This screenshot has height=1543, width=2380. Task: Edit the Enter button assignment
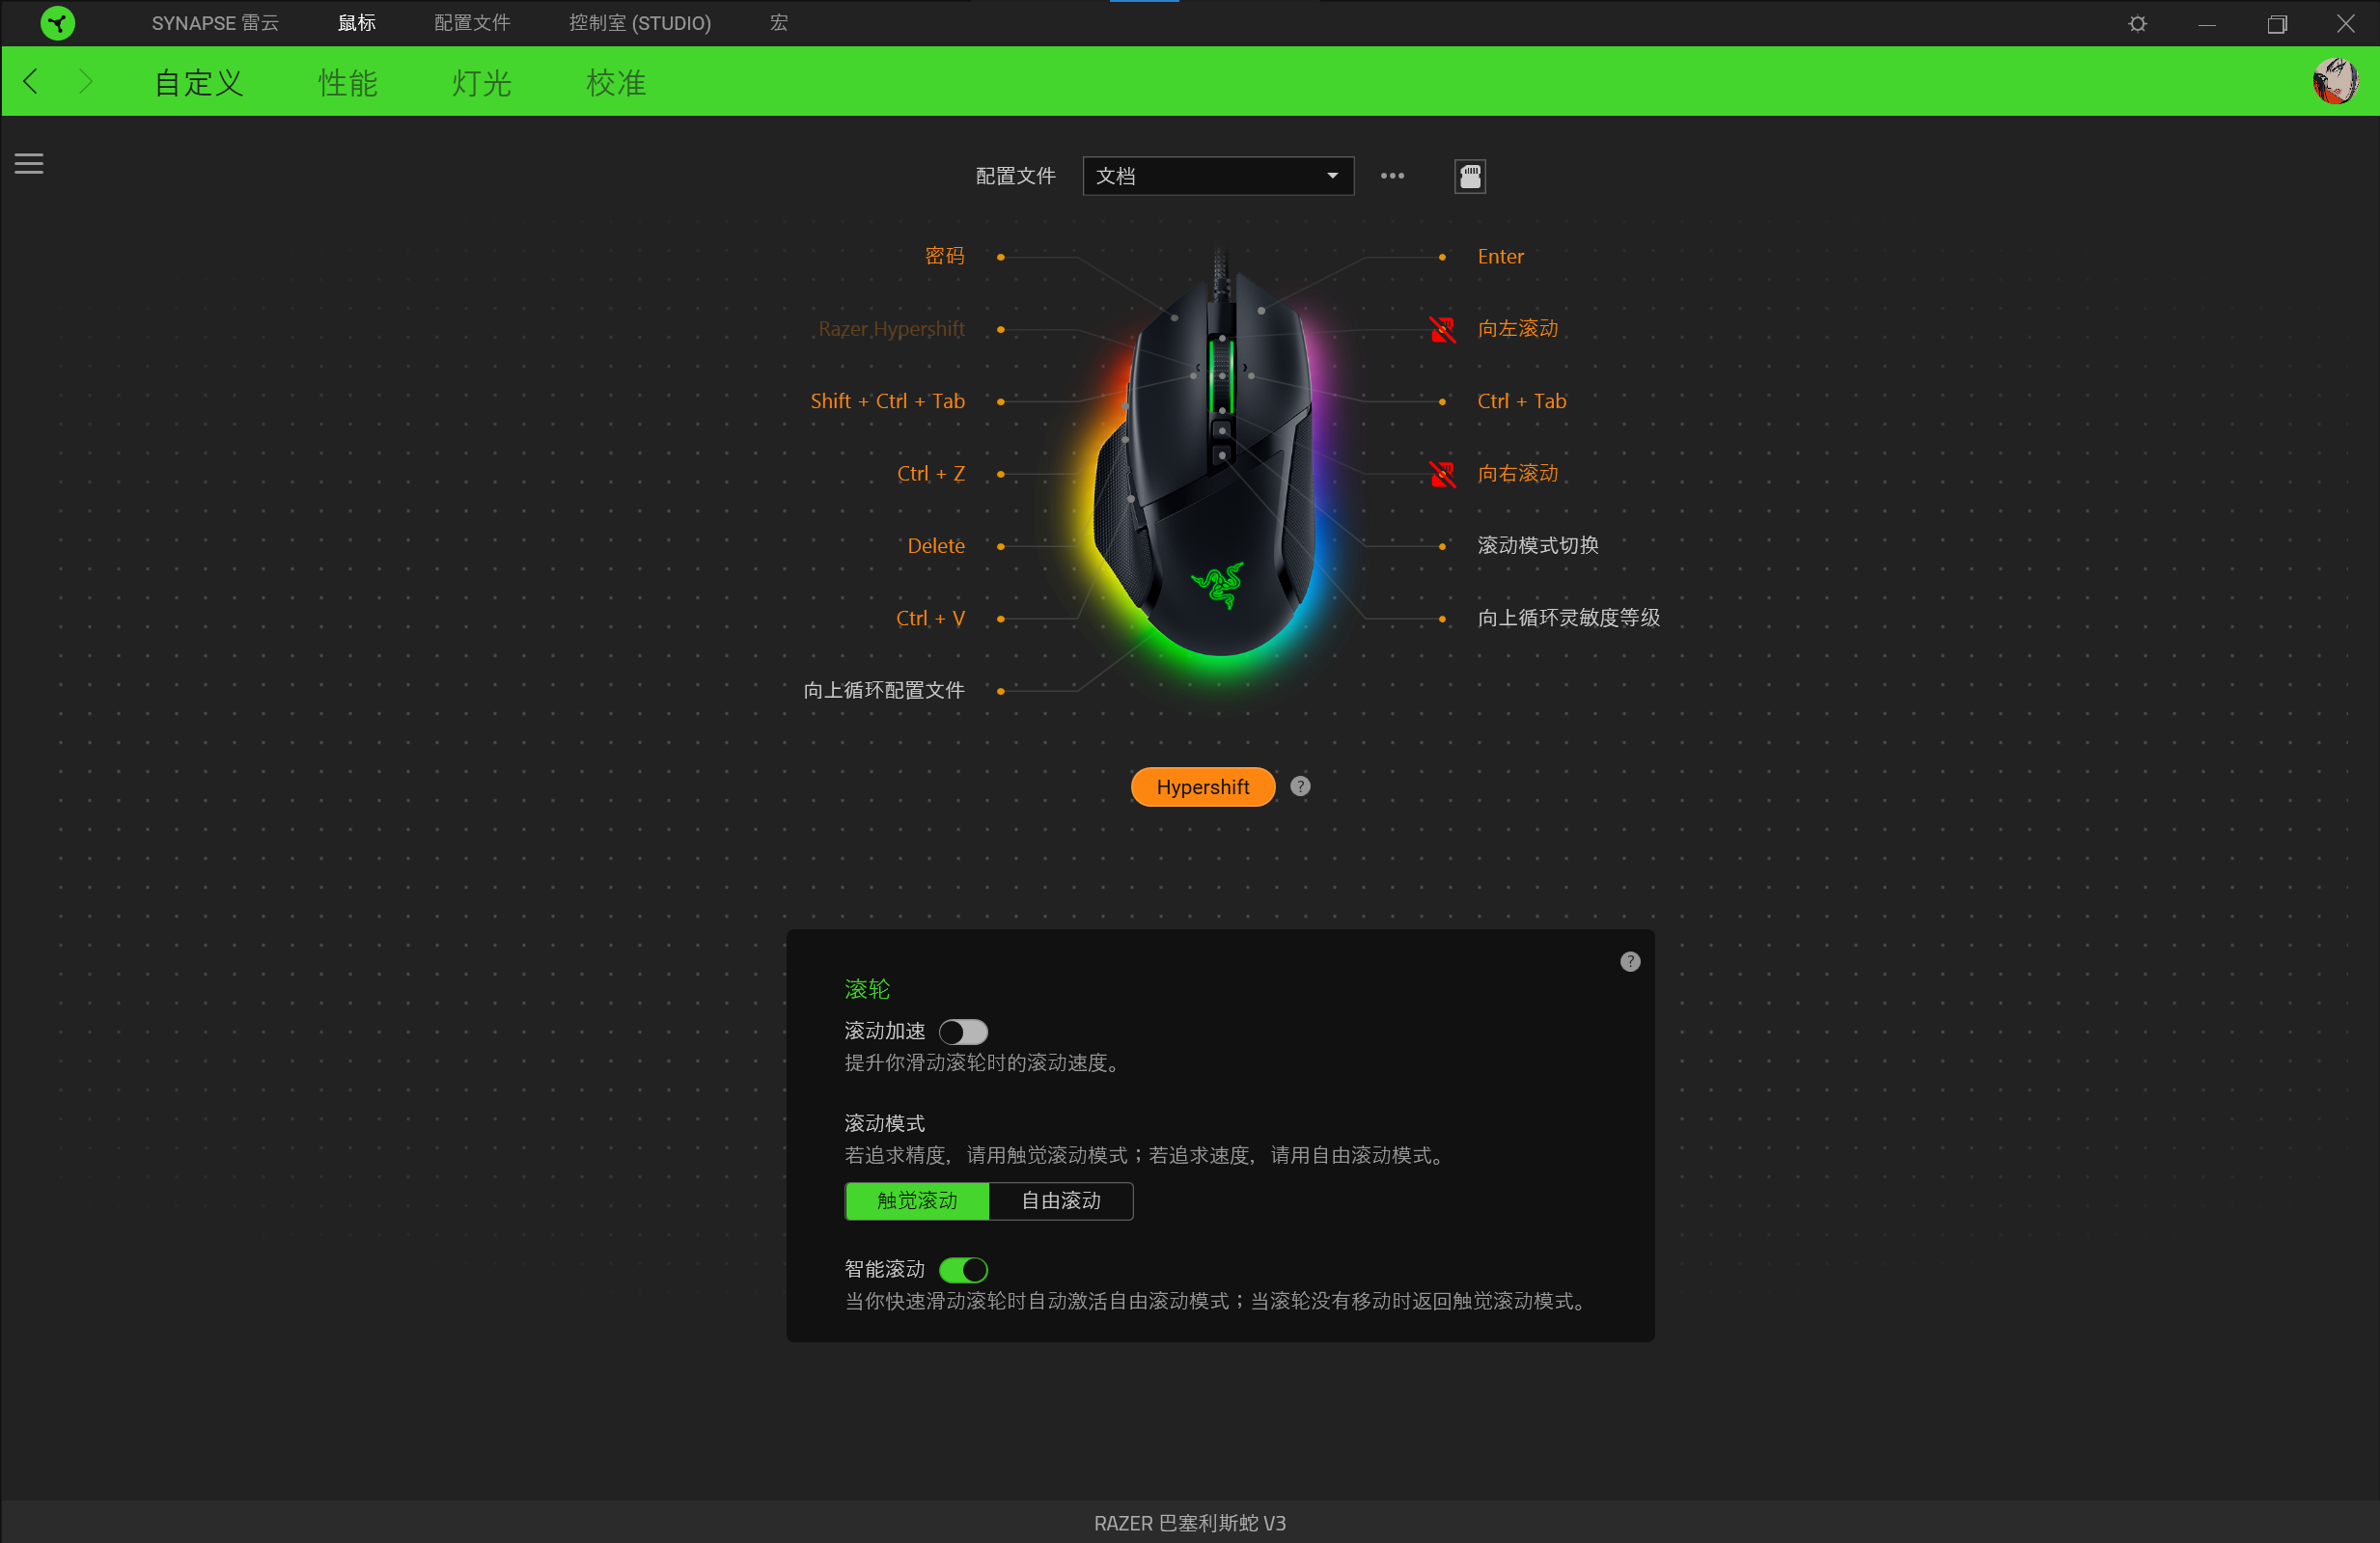coord(1500,256)
